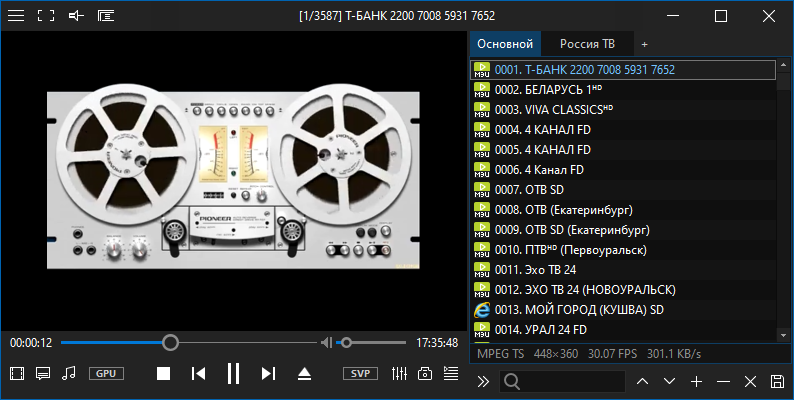Take a screenshot with camera icon

[x=425, y=374]
